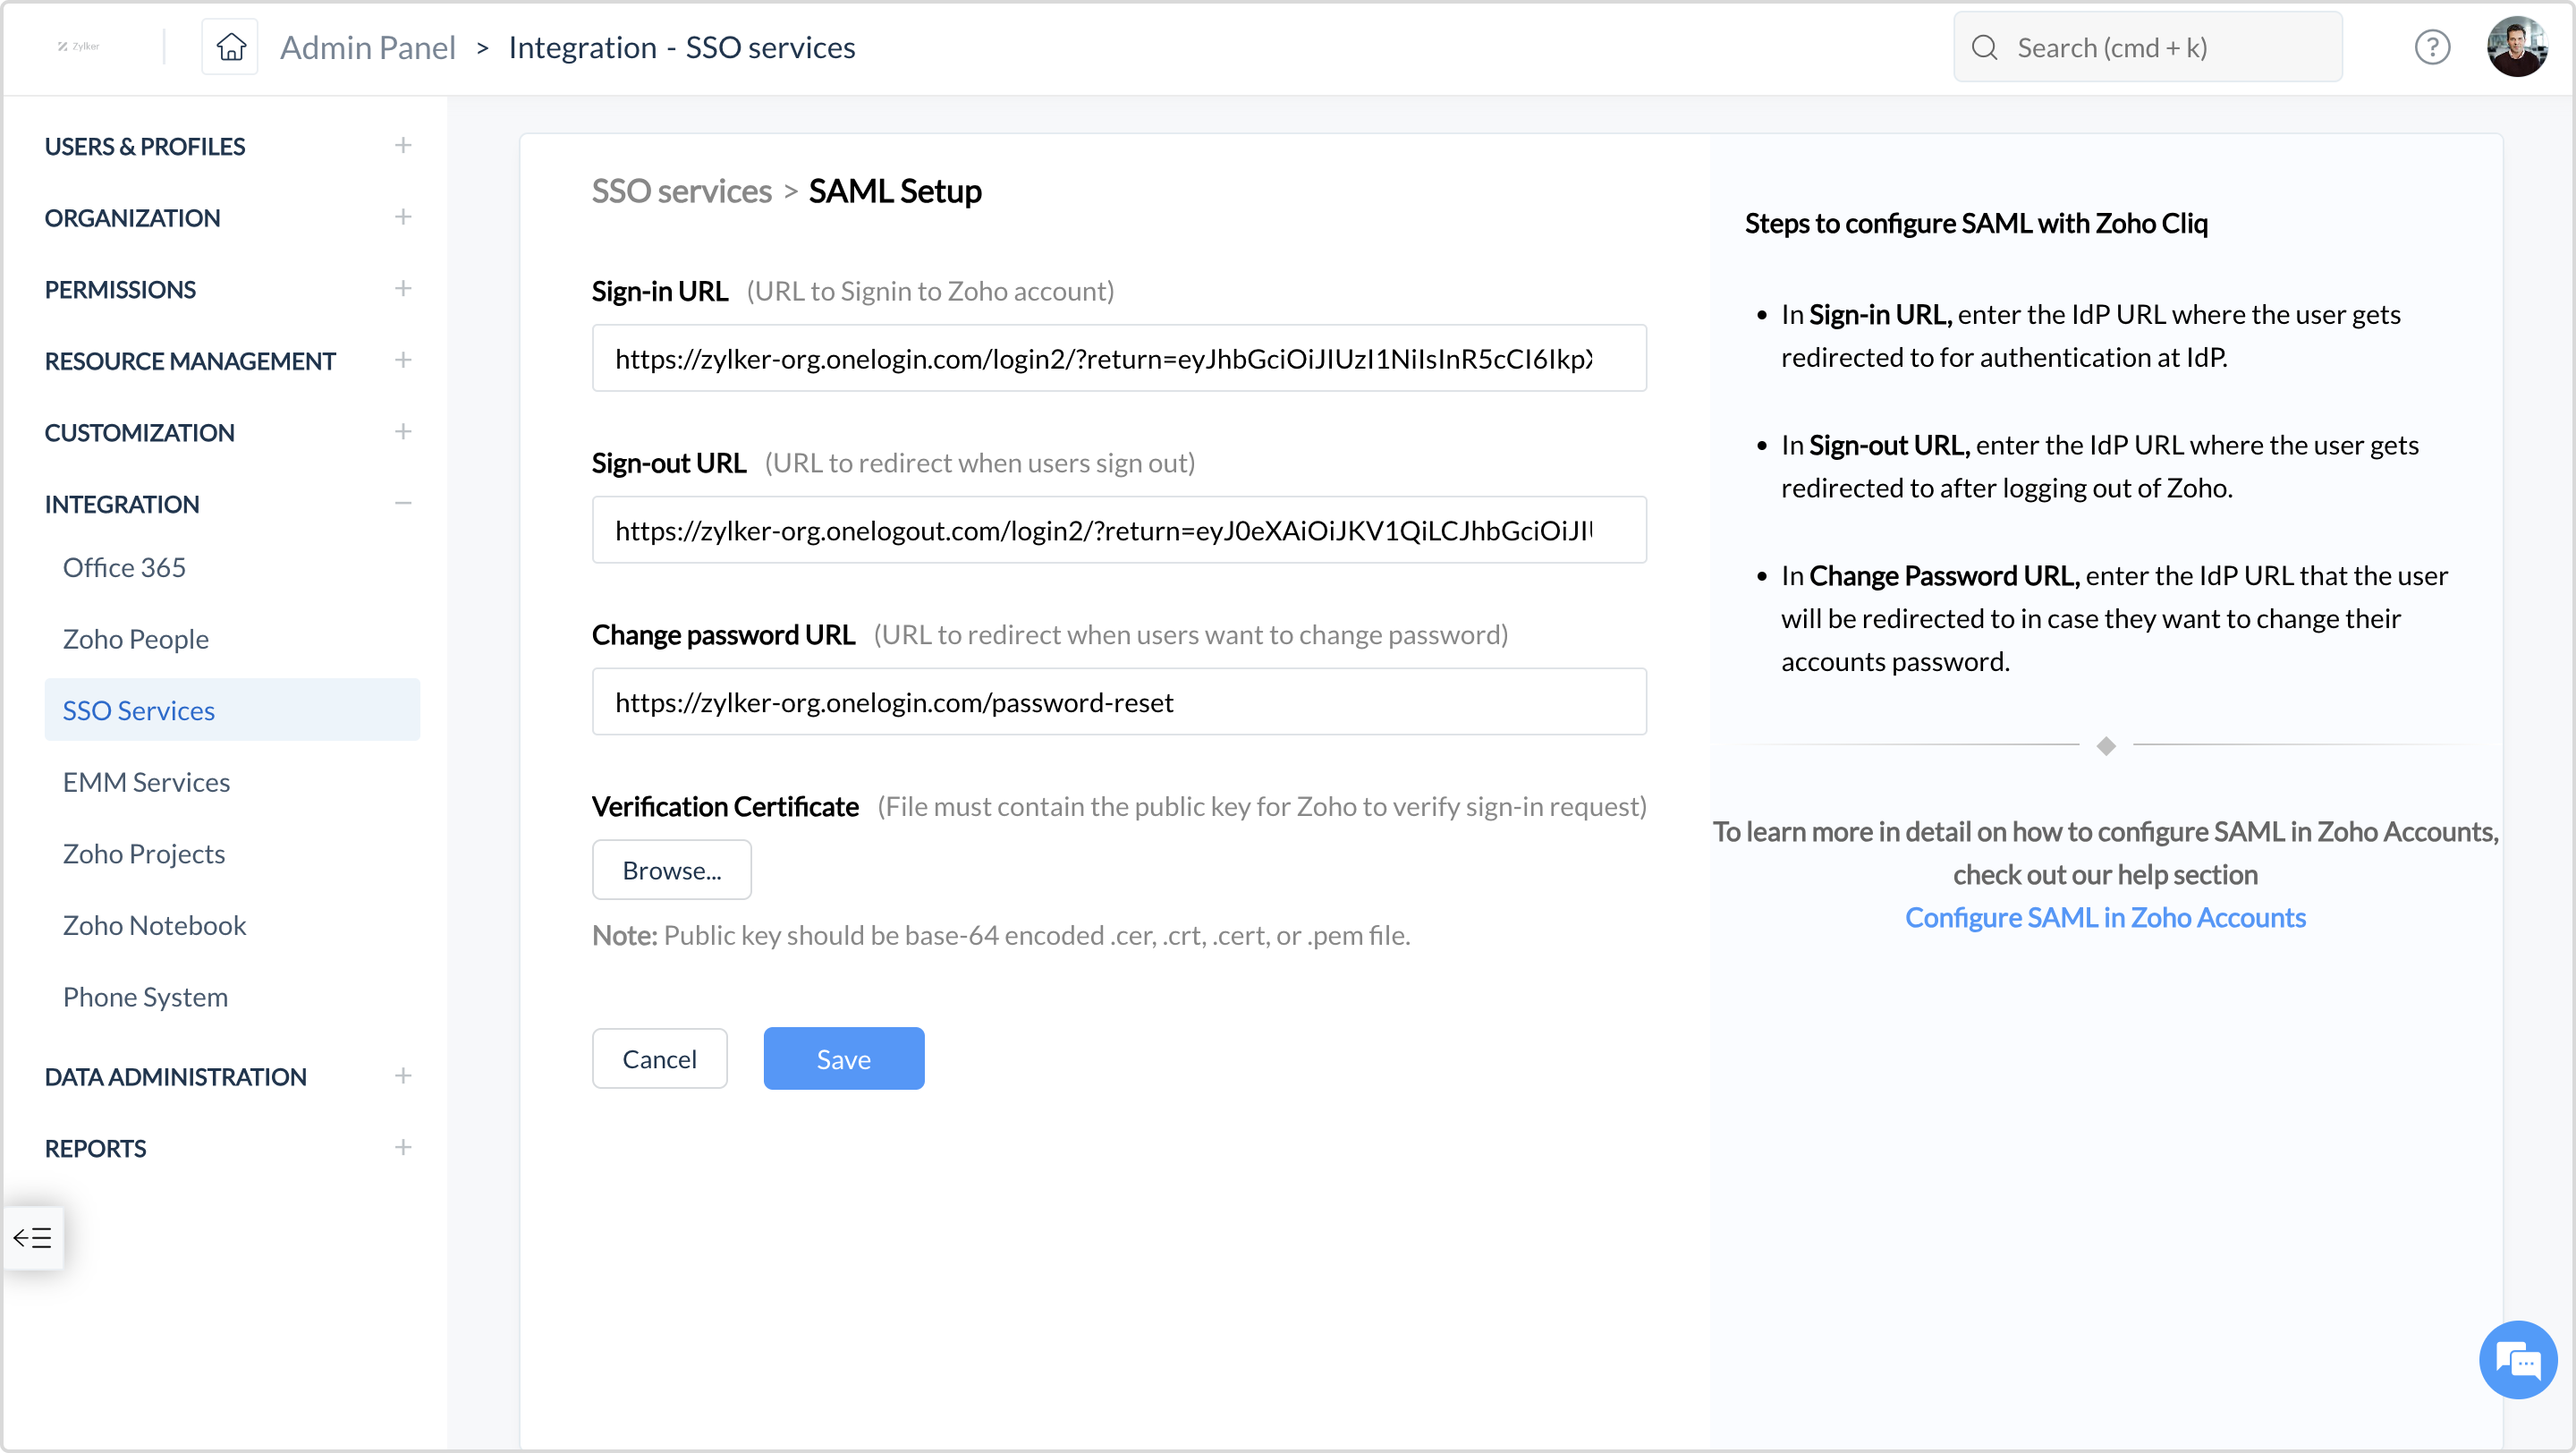The width and height of the screenshot is (2576, 1453).
Task: Select SSO Services in sidebar
Action: pos(232,710)
